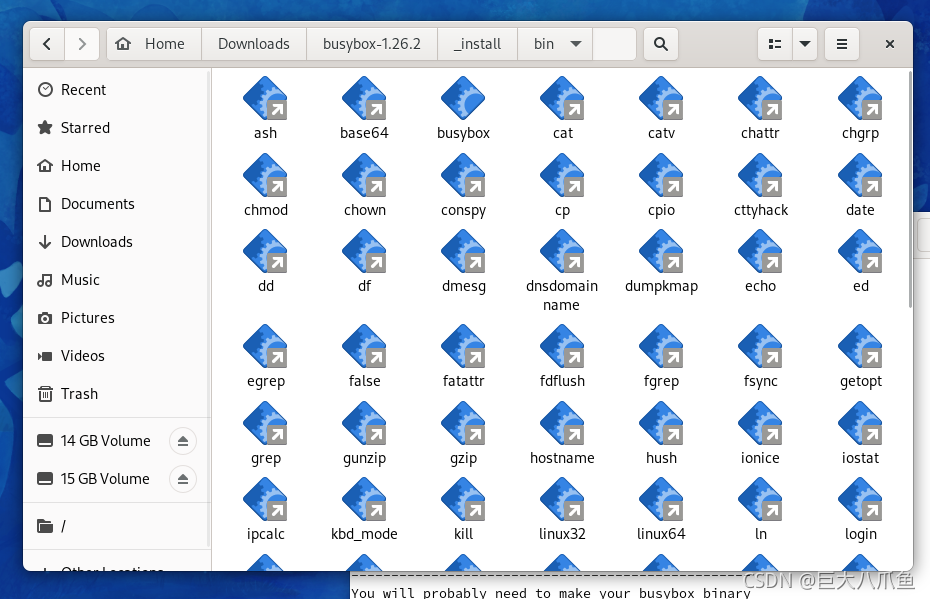Select the cttyhack link icon
930x599 pixels.
pyautogui.click(x=760, y=176)
